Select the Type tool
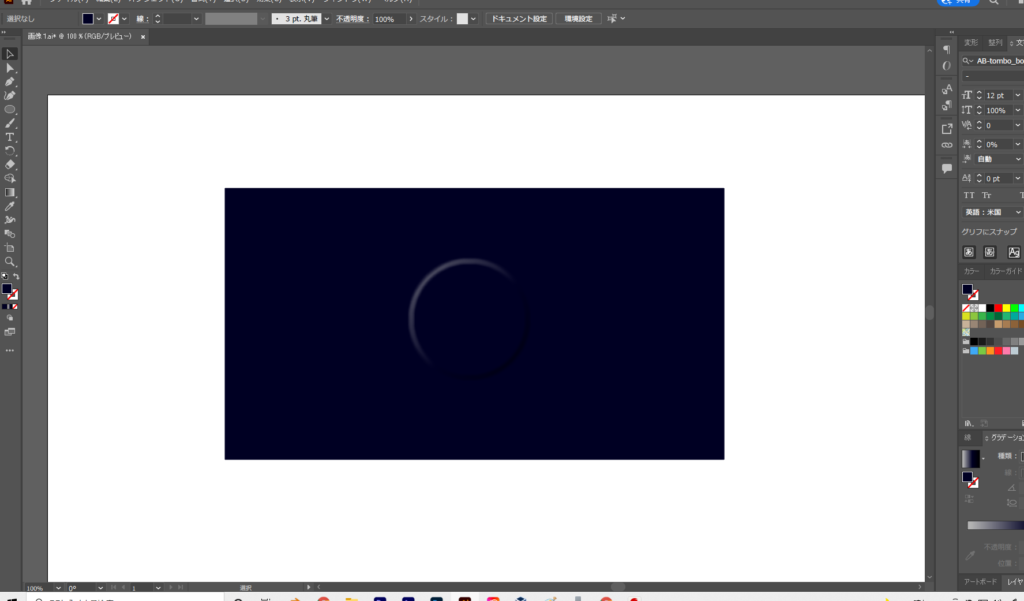 pyautogui.click(x=10, y=137)
